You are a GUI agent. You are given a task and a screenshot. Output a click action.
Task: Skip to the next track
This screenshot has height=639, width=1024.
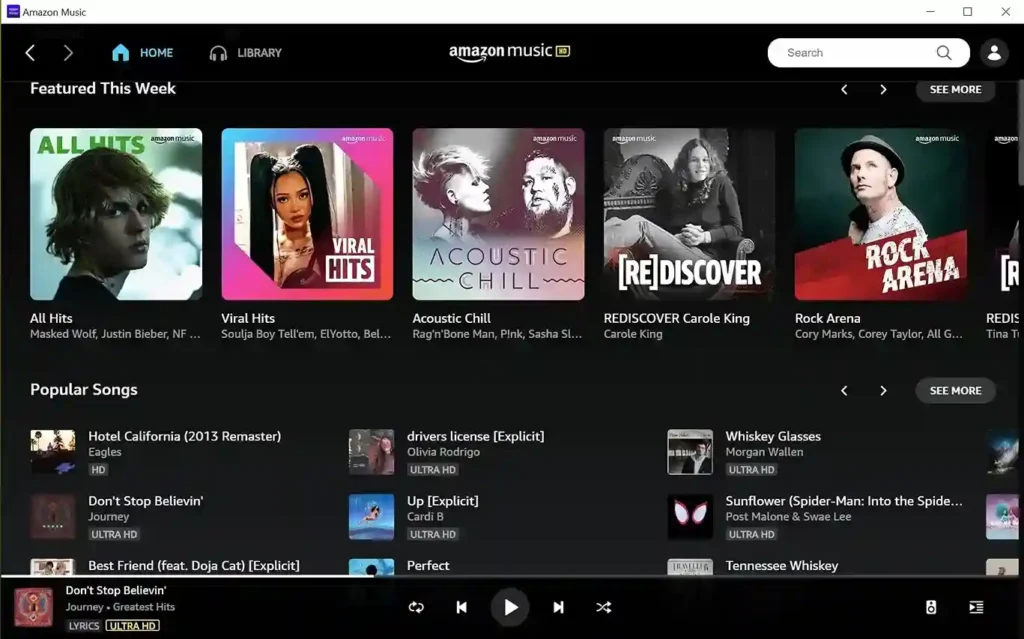coord(559,607)
